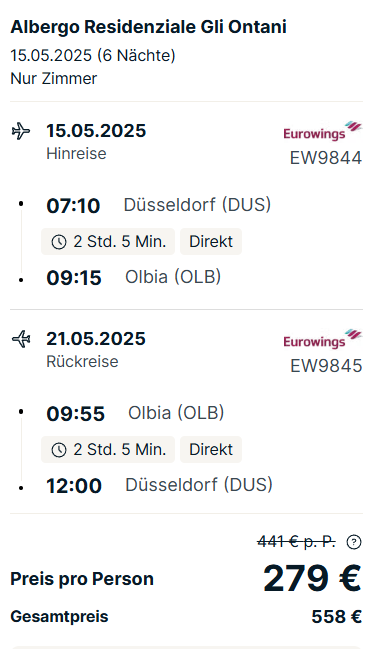Click the Eurowings logo for flight EW9845
This screenshot has height=649, width=373.
click(322, 339)
